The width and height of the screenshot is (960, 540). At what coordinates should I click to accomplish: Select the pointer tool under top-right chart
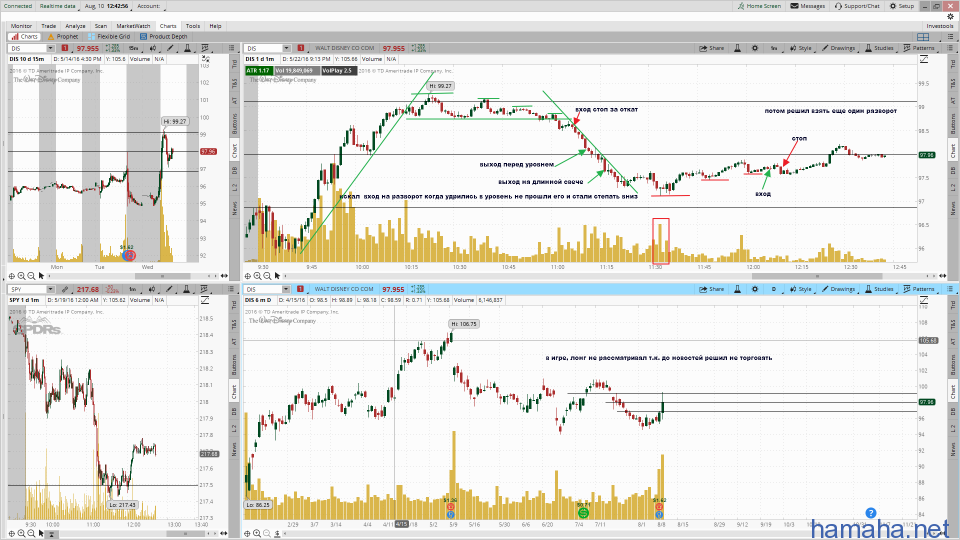(x=277, y=276)
